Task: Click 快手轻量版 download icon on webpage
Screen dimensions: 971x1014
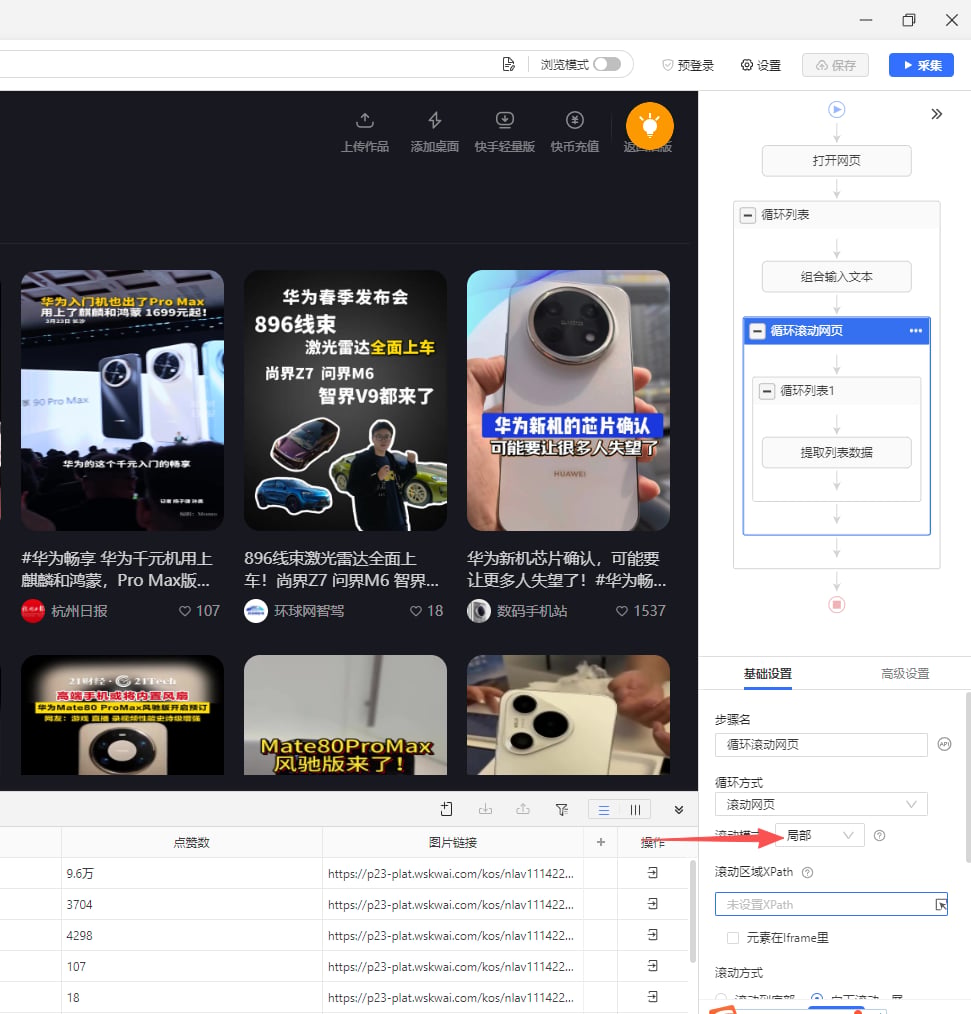Action: 505,120
